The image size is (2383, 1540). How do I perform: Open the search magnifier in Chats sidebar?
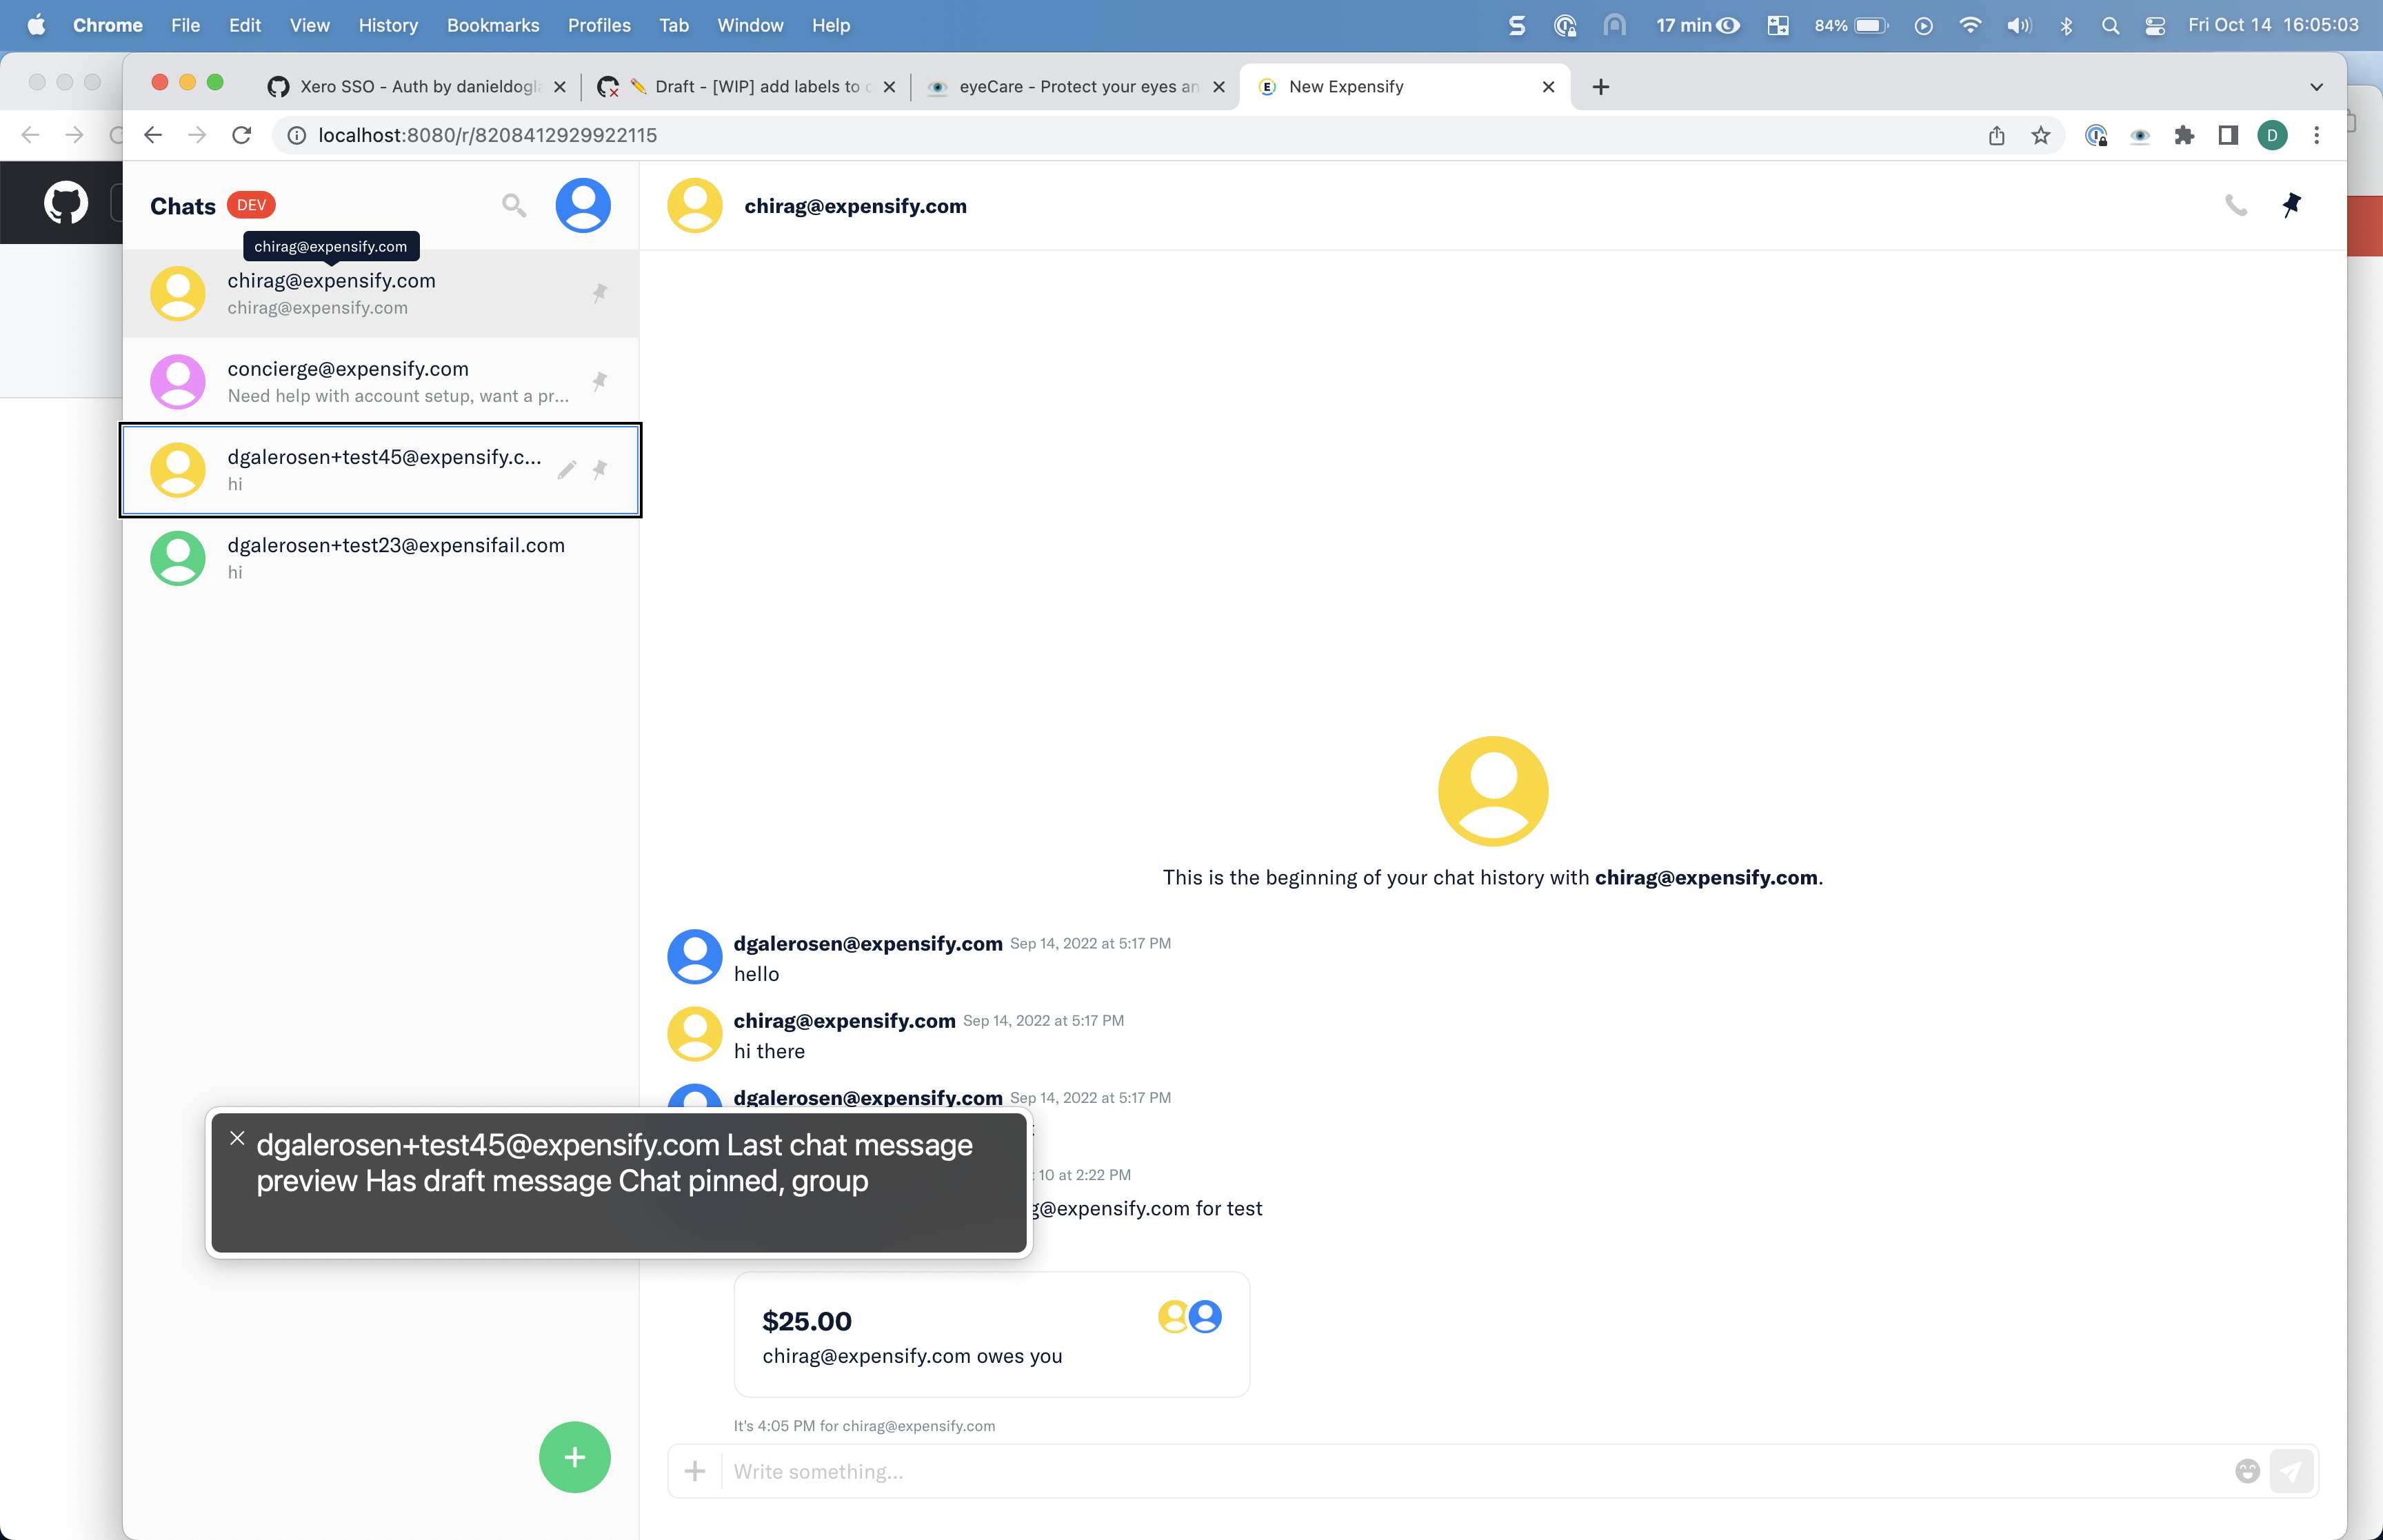[x=514, y=205]
